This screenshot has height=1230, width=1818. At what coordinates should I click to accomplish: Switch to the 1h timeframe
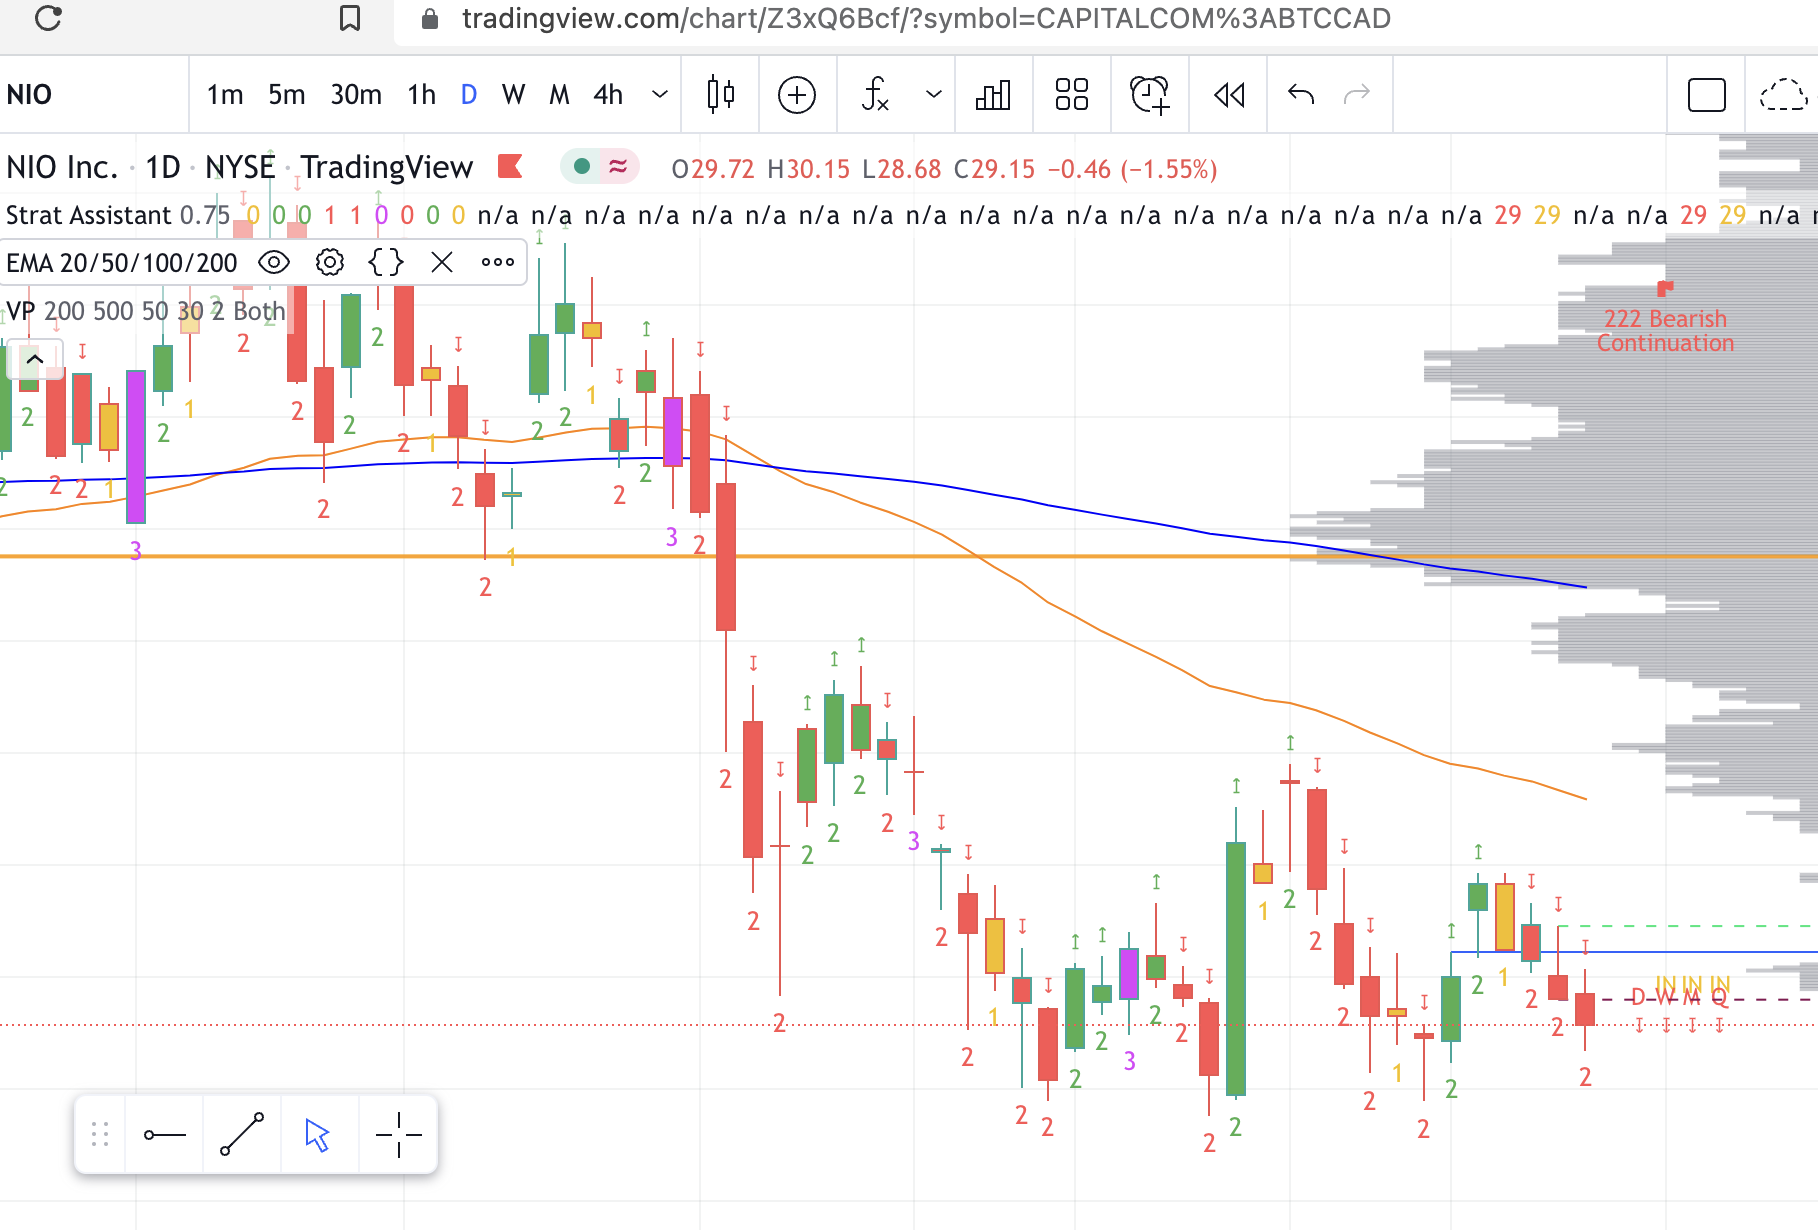pyautogui.click(x=422, y=95)
